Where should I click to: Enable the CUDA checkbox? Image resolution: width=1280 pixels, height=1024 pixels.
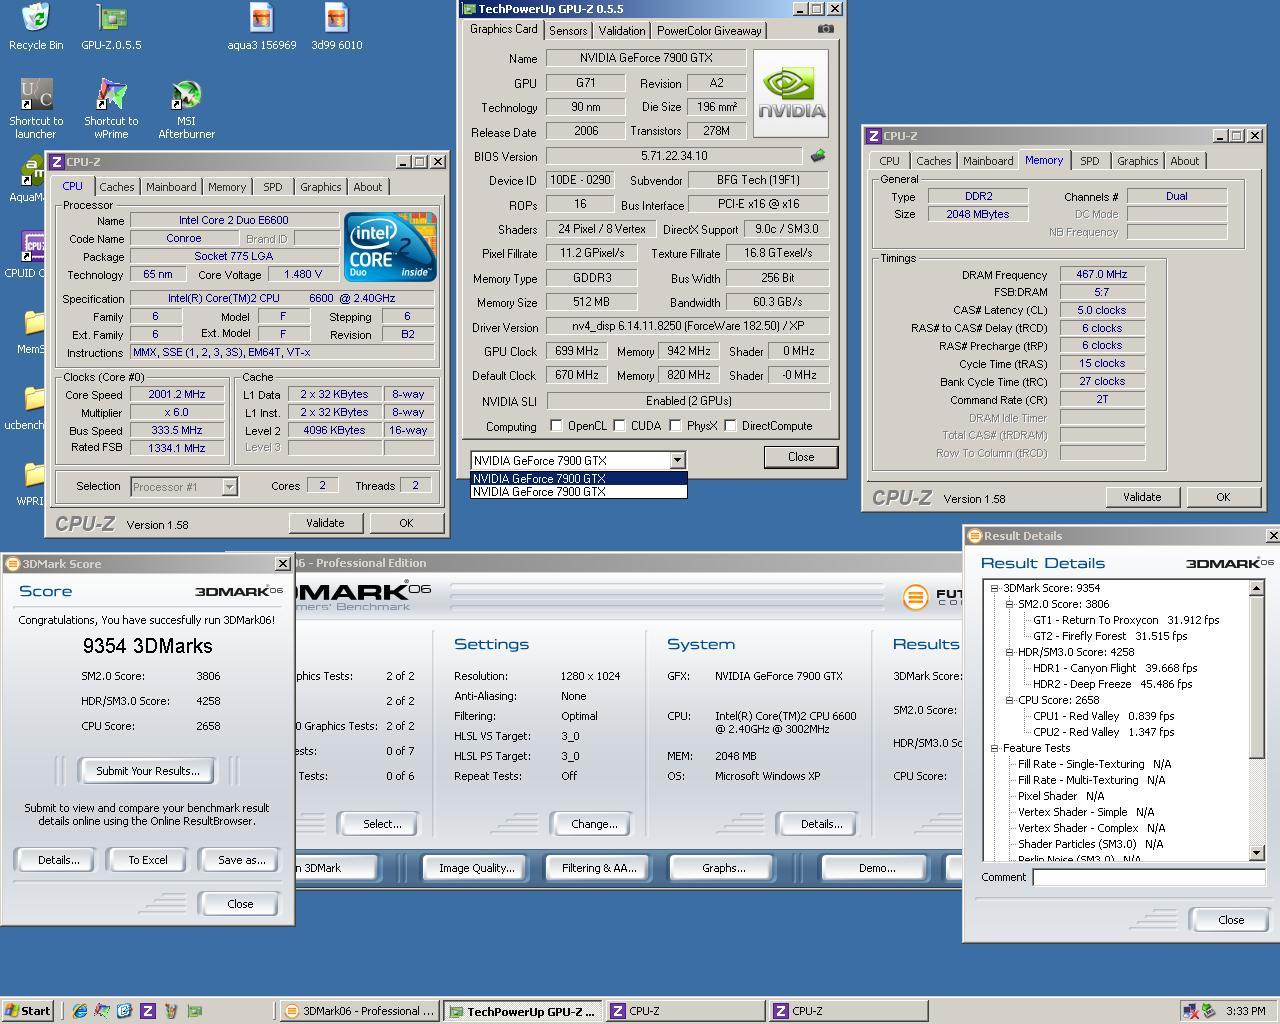(x=620, y=426)
